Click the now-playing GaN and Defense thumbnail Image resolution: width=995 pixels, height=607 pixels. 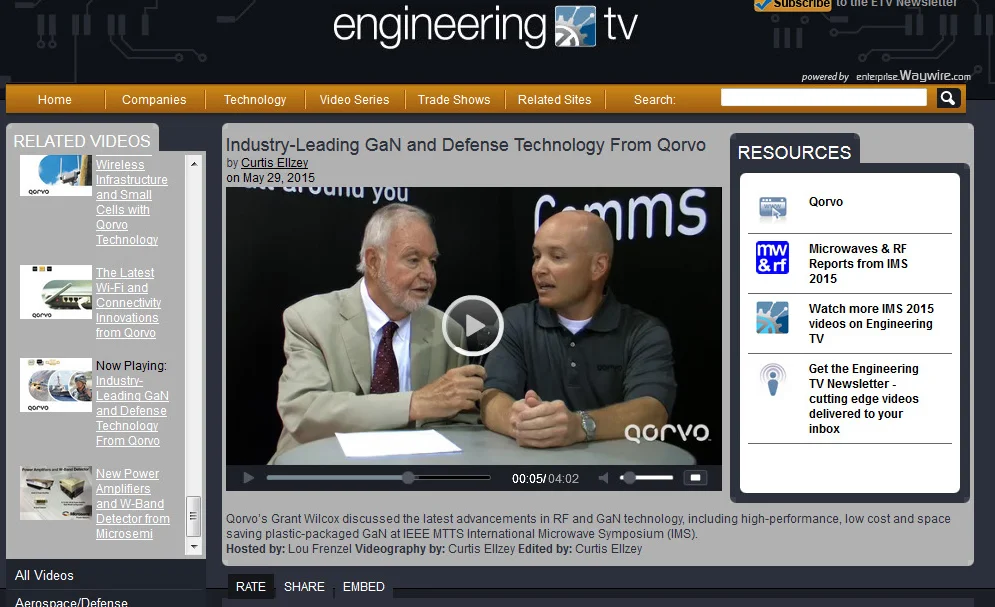coord(56,385)
